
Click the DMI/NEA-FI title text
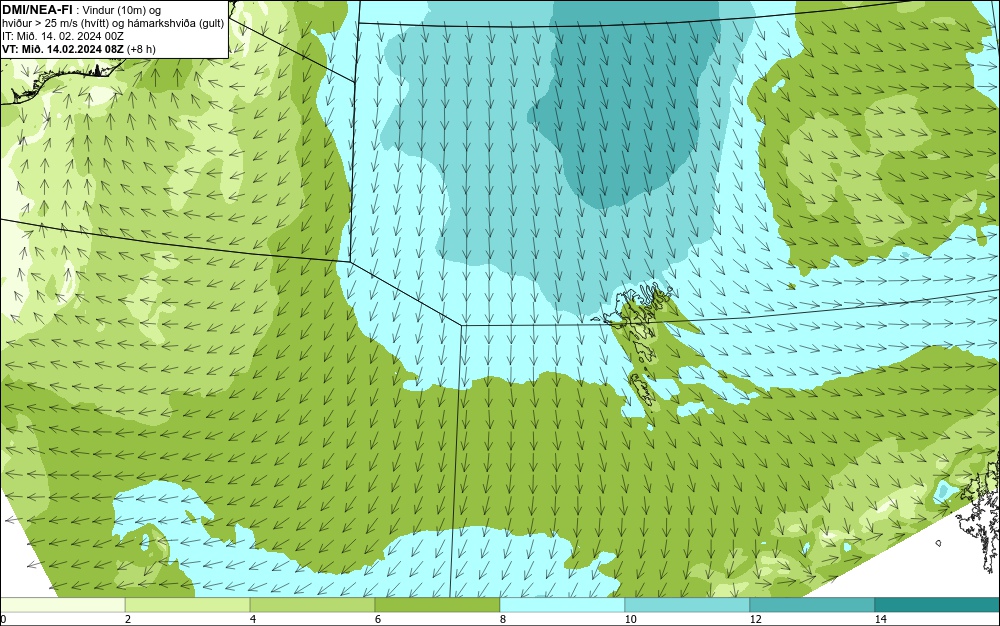36,10
